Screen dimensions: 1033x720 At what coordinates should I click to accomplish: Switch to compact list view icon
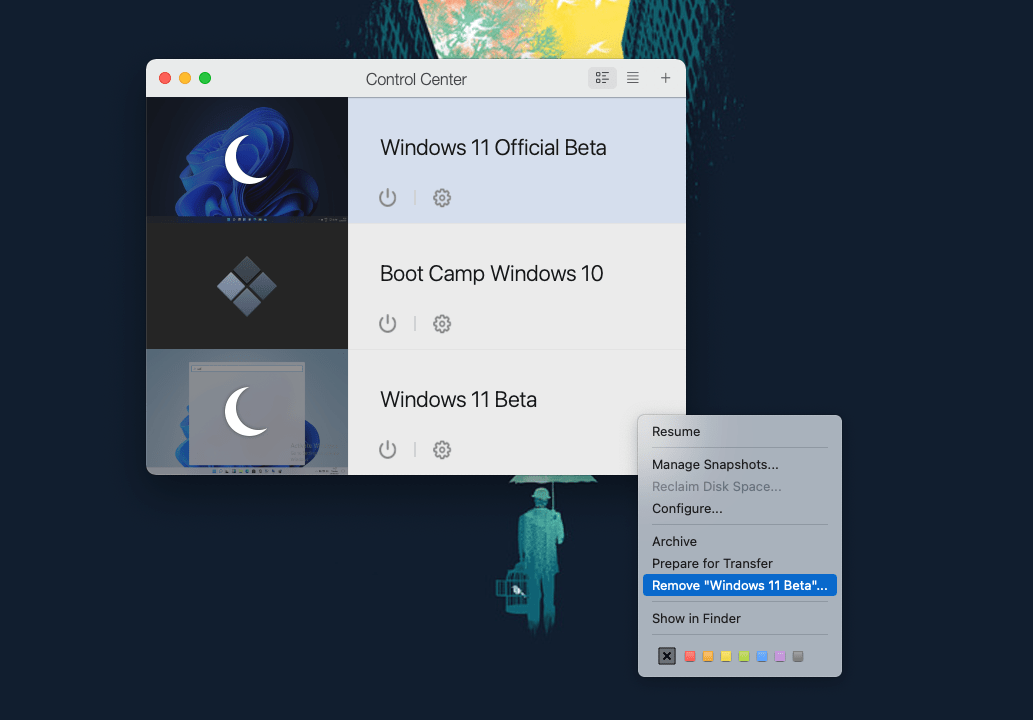click(632, 78)
